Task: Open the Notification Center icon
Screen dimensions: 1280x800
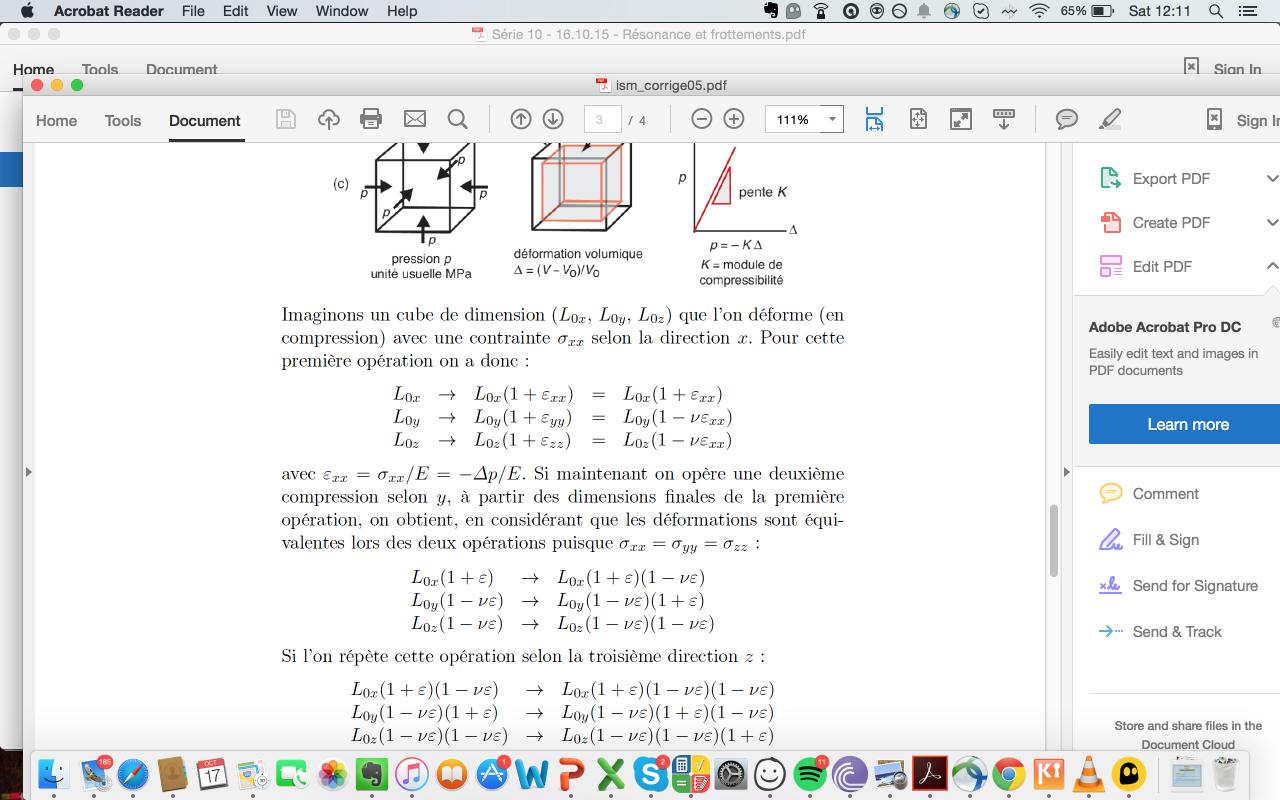Action: tap(1247, 11)
